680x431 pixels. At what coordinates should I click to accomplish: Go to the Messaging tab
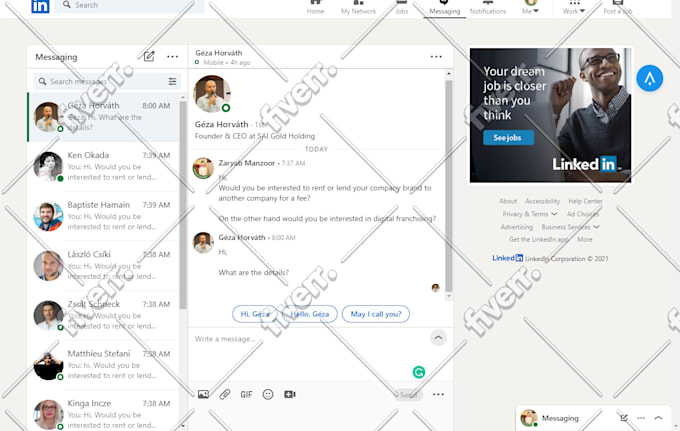445,7
